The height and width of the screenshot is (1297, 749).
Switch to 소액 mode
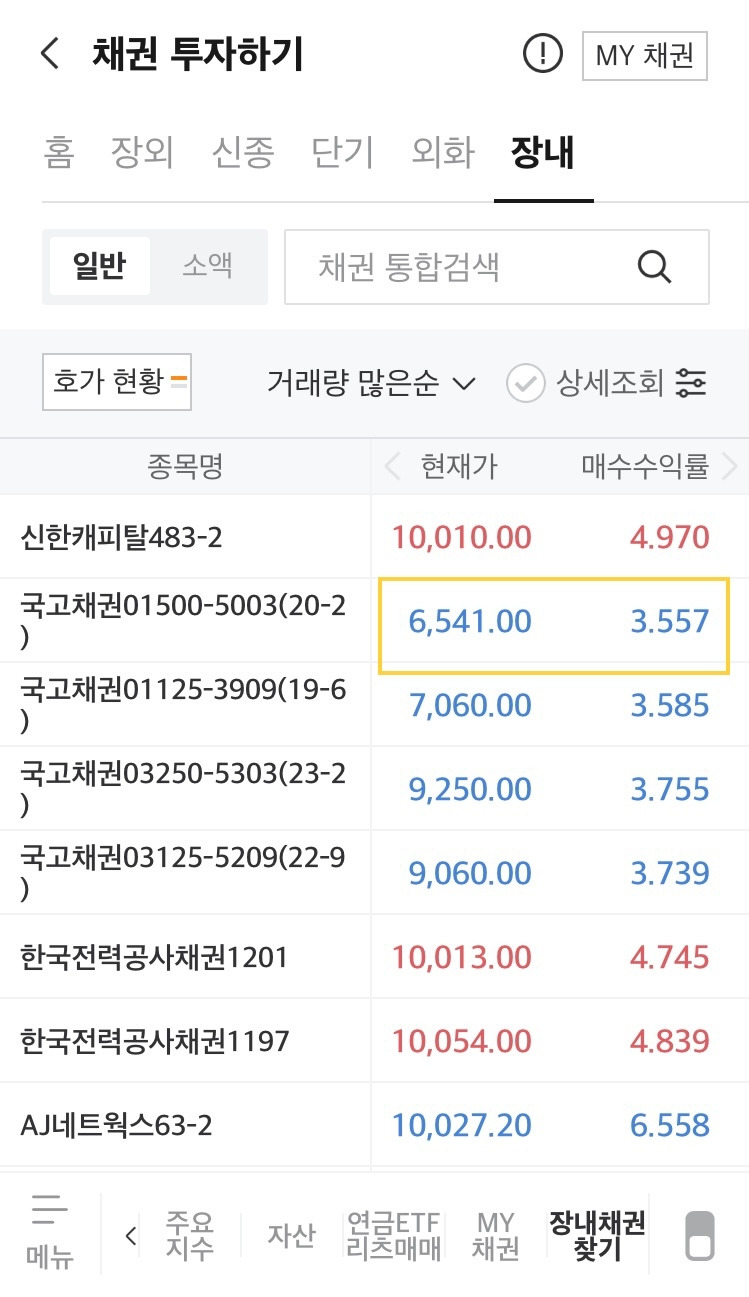207,266
